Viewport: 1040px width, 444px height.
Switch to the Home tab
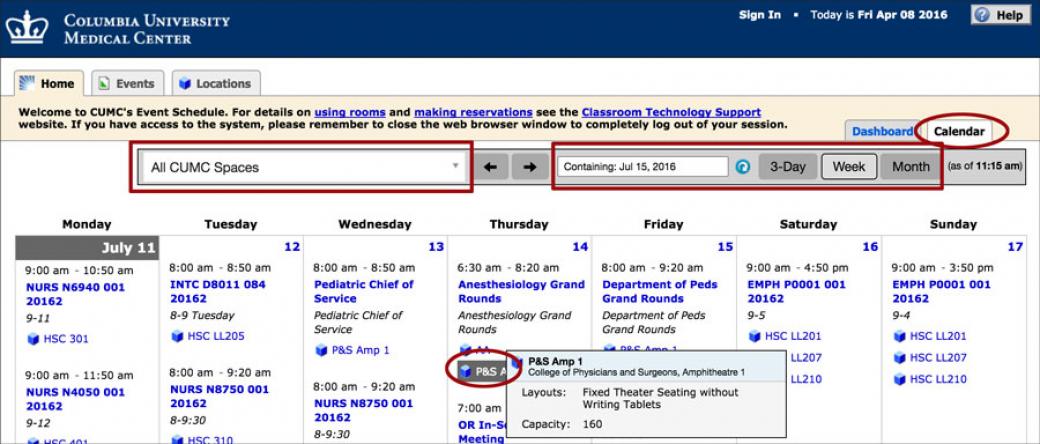(49, 84)
